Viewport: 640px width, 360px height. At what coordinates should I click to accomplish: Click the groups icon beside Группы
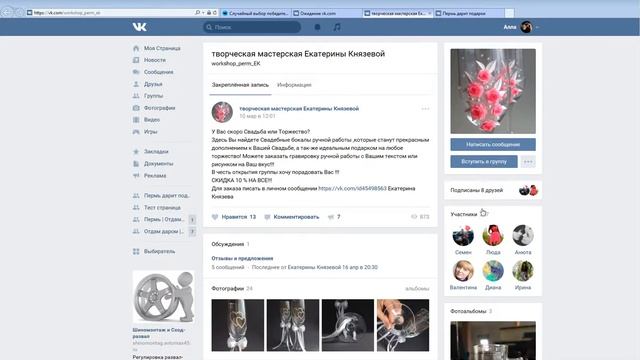(136, 96)
